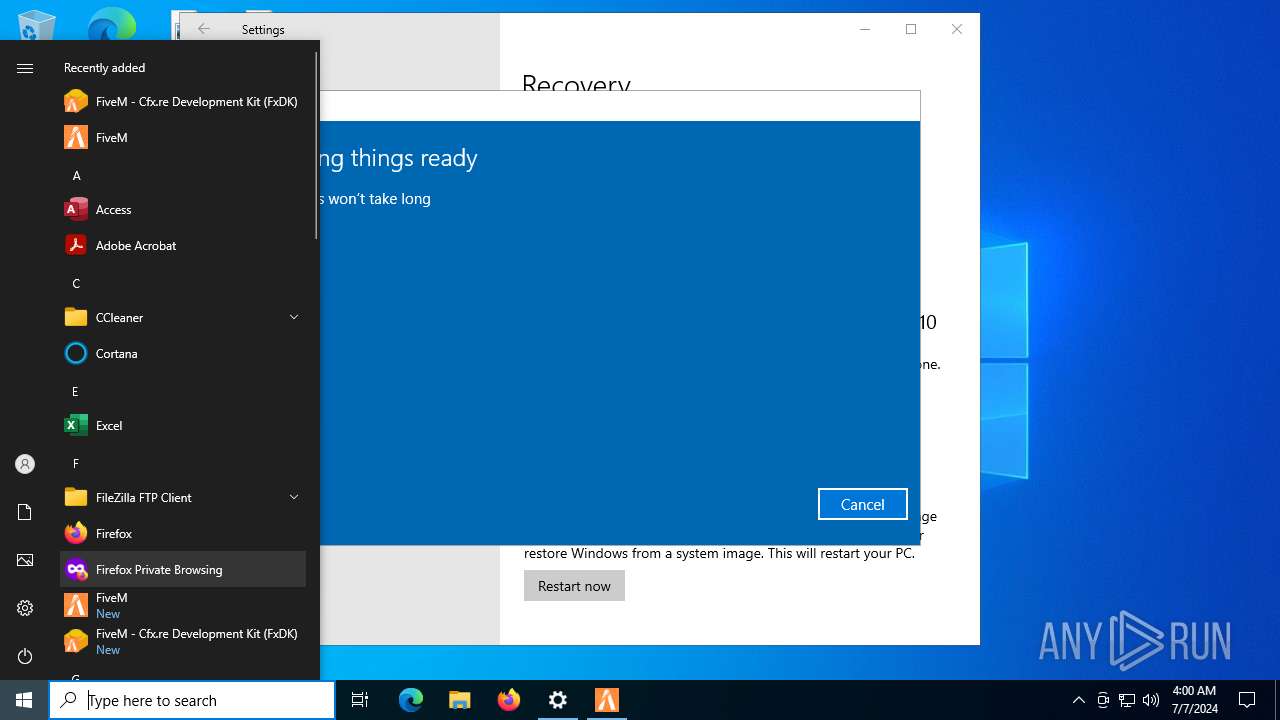Go back in the Settings window
This screenshot has width=1280, height=720.
pyautogui.click(x=204, y=29)
